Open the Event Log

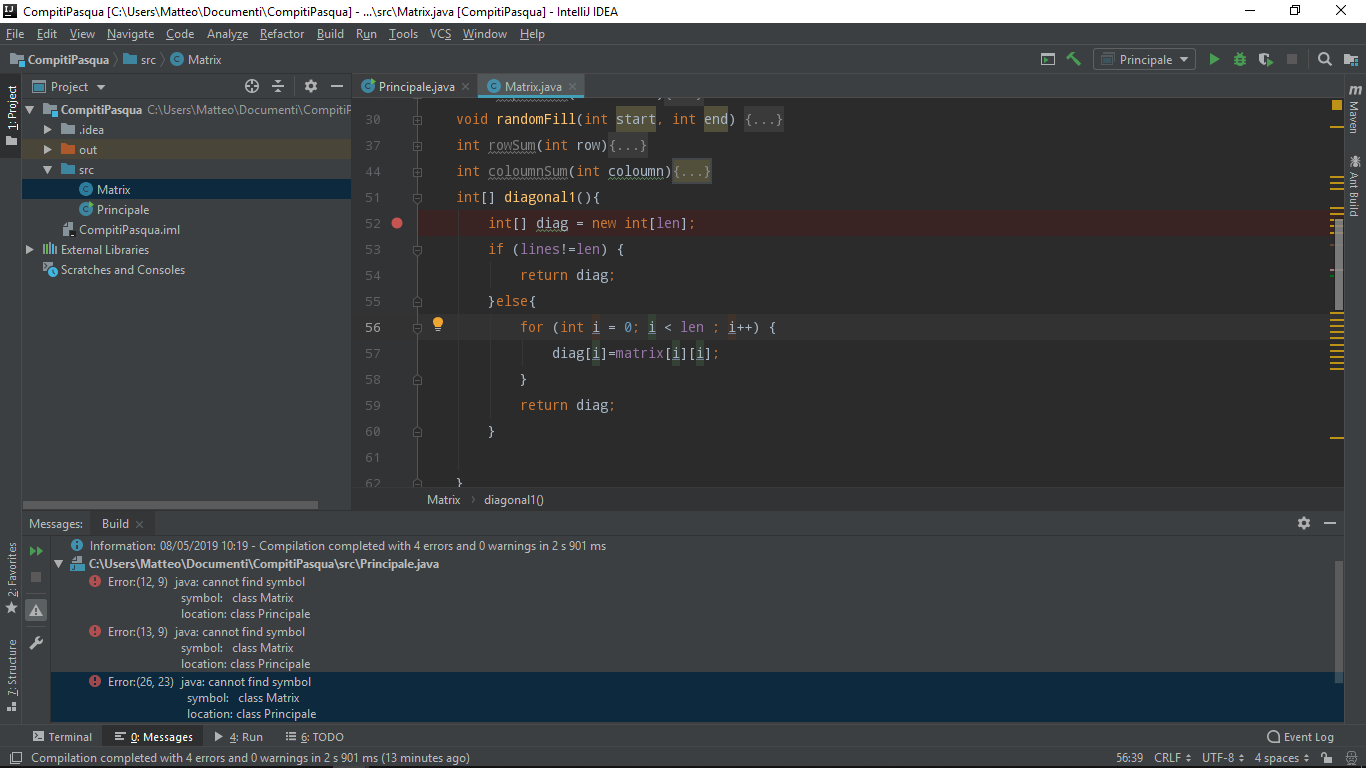(x=1300, y=737)
